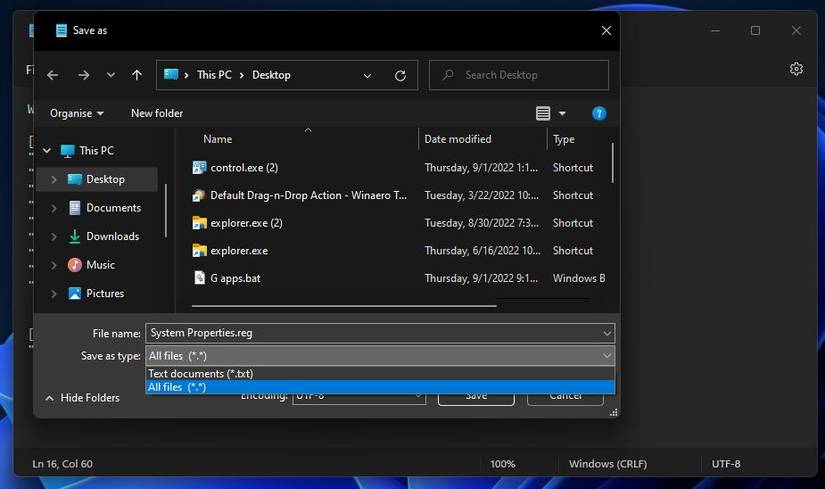Expand the Downloads tree node

coord(54,236)
